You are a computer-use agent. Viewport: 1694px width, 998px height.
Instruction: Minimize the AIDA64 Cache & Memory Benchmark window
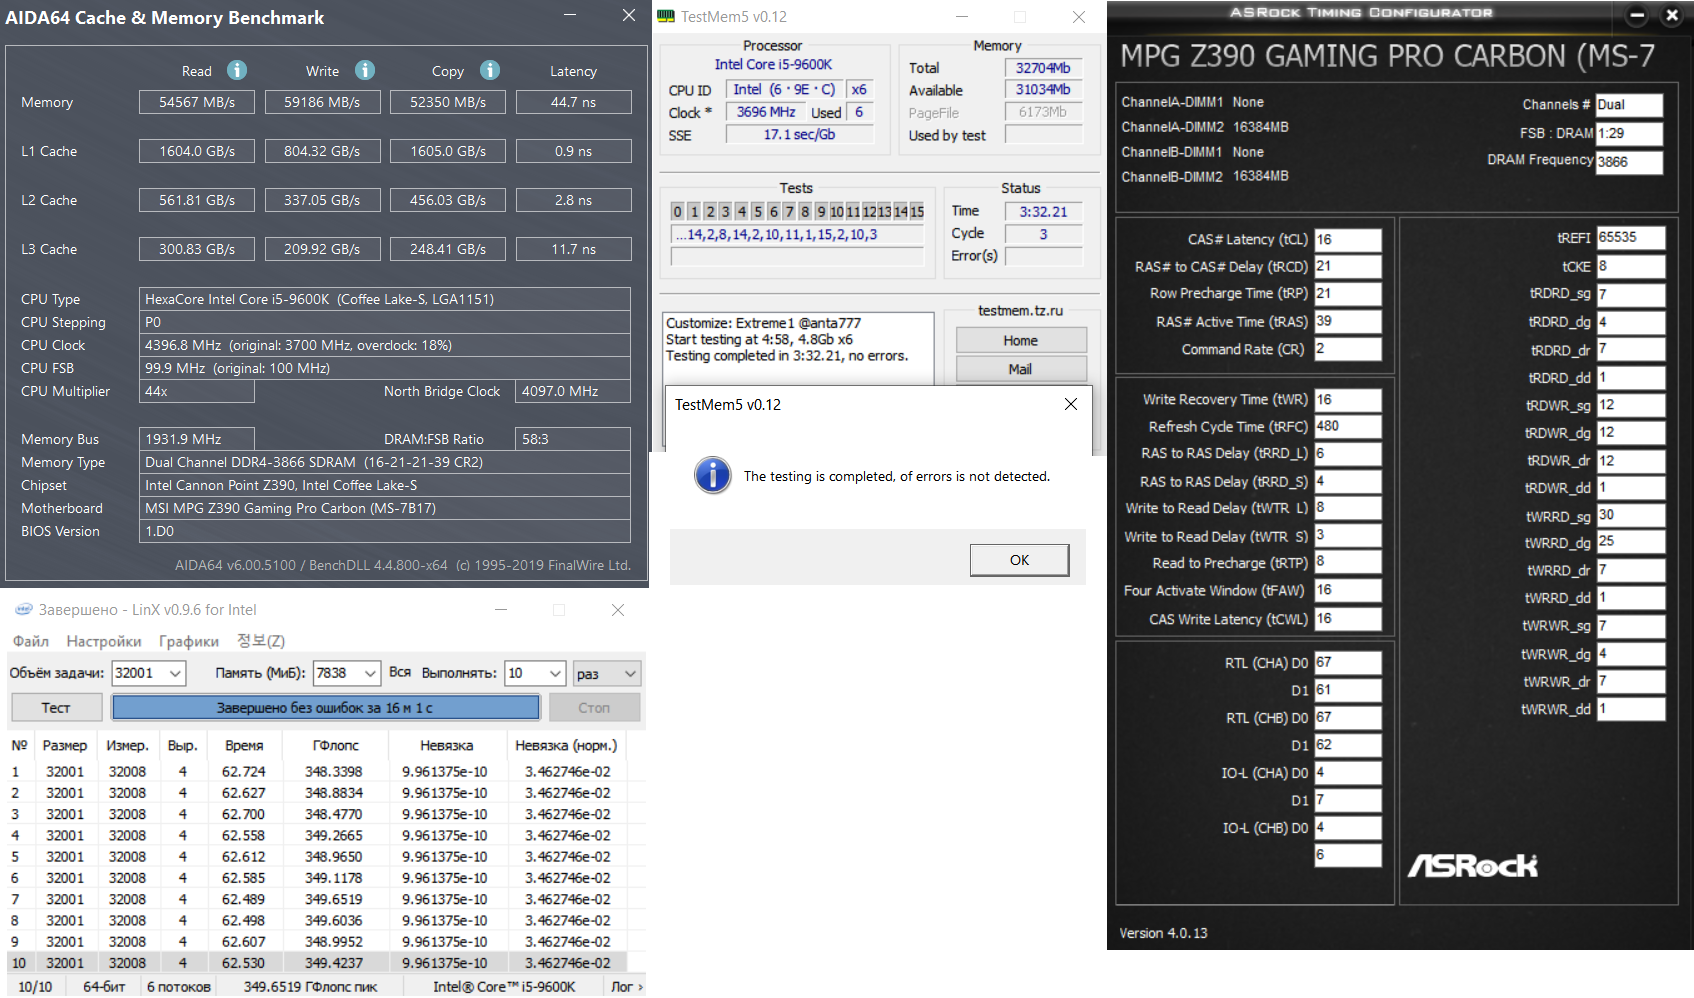(569, 15)
